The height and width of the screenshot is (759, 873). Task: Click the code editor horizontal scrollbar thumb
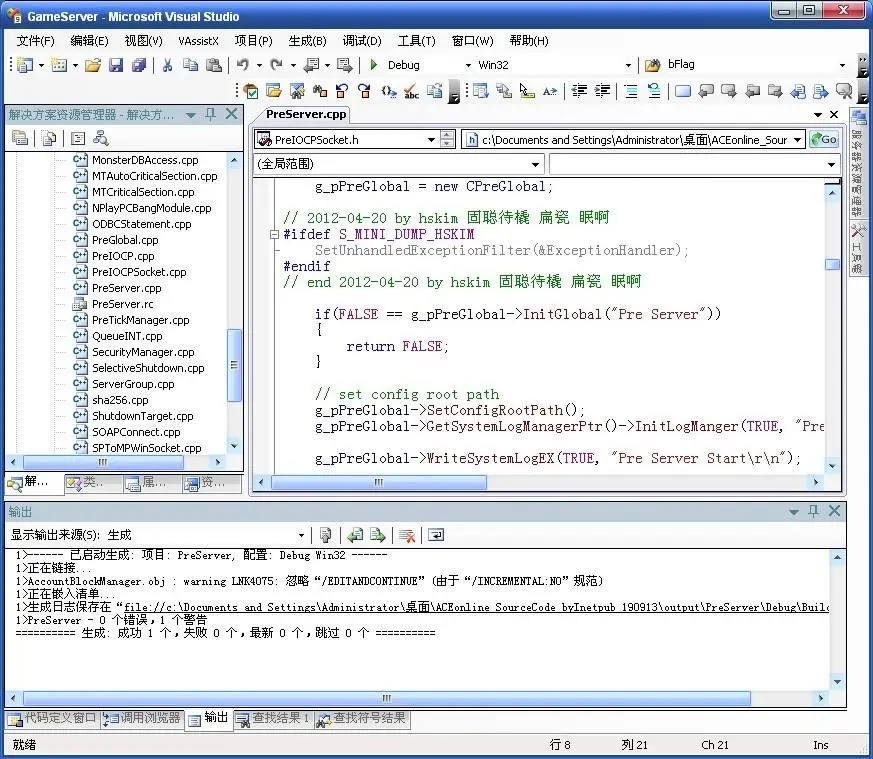tap(379, 482)
